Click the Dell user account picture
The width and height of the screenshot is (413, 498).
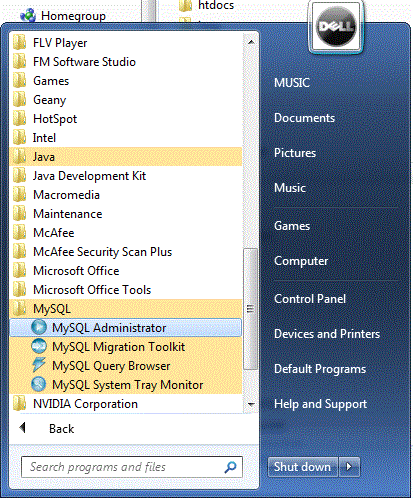tap(336, 27)
